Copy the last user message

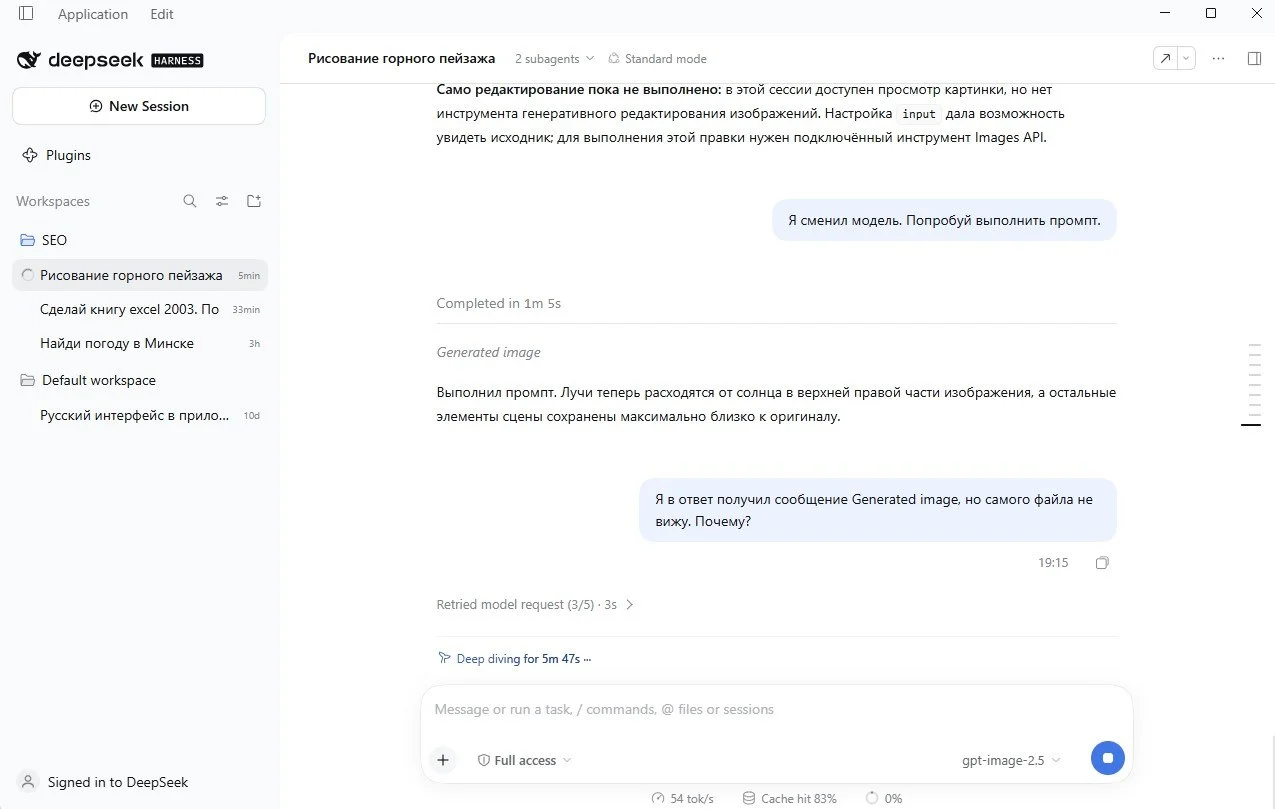pos(1102,563)
